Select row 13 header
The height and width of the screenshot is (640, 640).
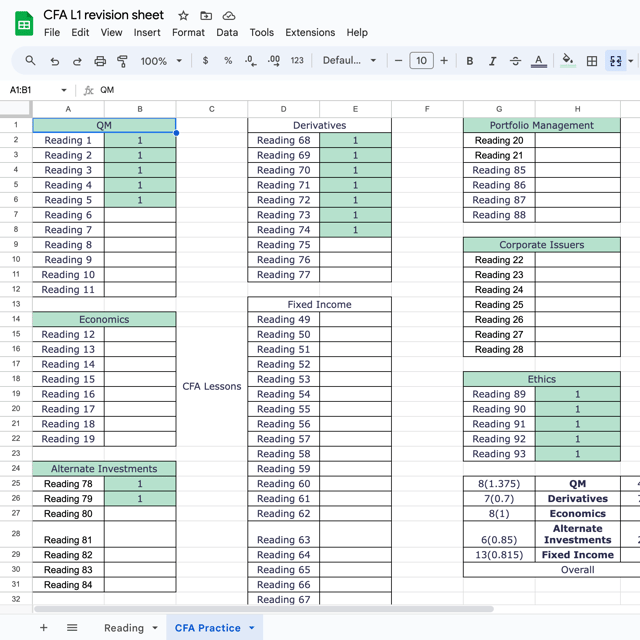[16, 304]
